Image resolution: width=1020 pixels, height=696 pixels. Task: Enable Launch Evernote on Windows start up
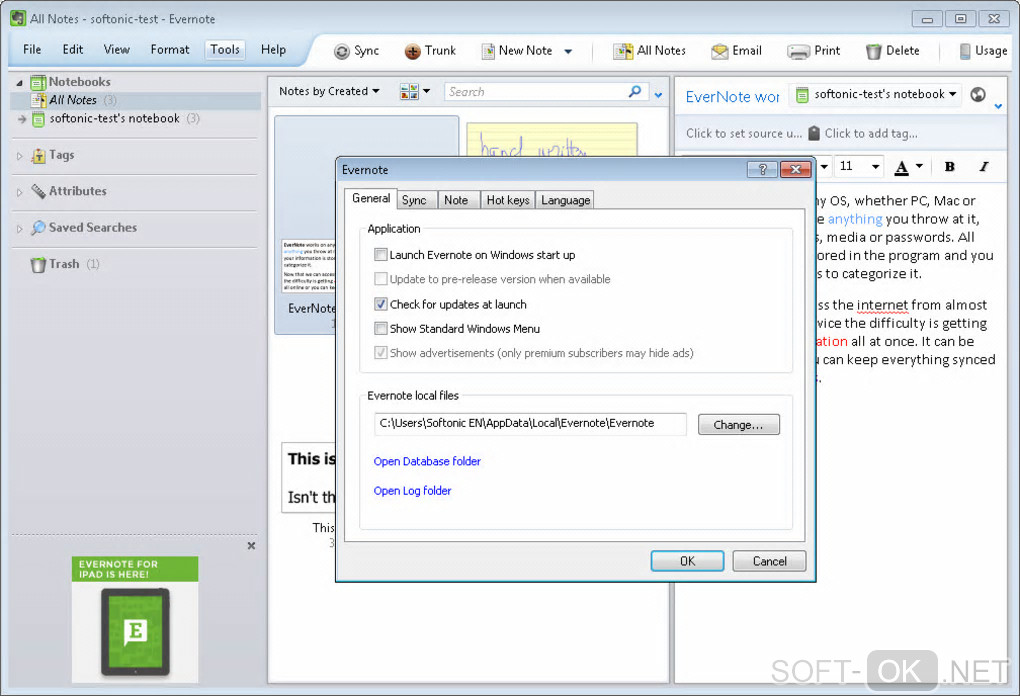click(381, 254)
